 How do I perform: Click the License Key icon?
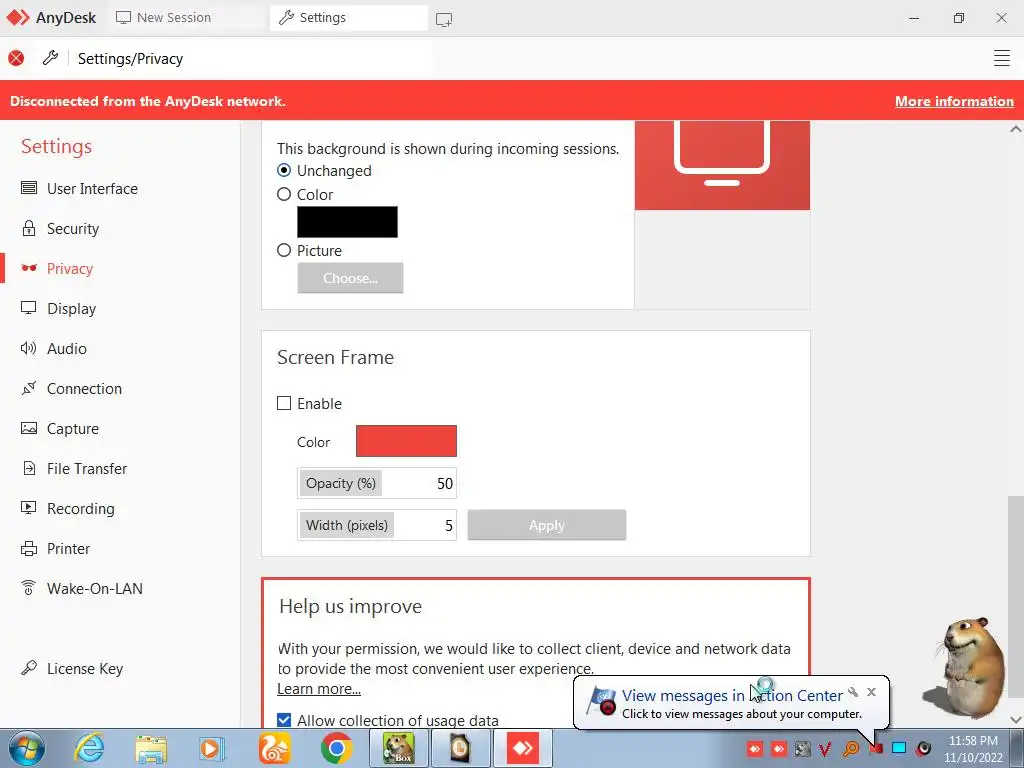[29, 668]
